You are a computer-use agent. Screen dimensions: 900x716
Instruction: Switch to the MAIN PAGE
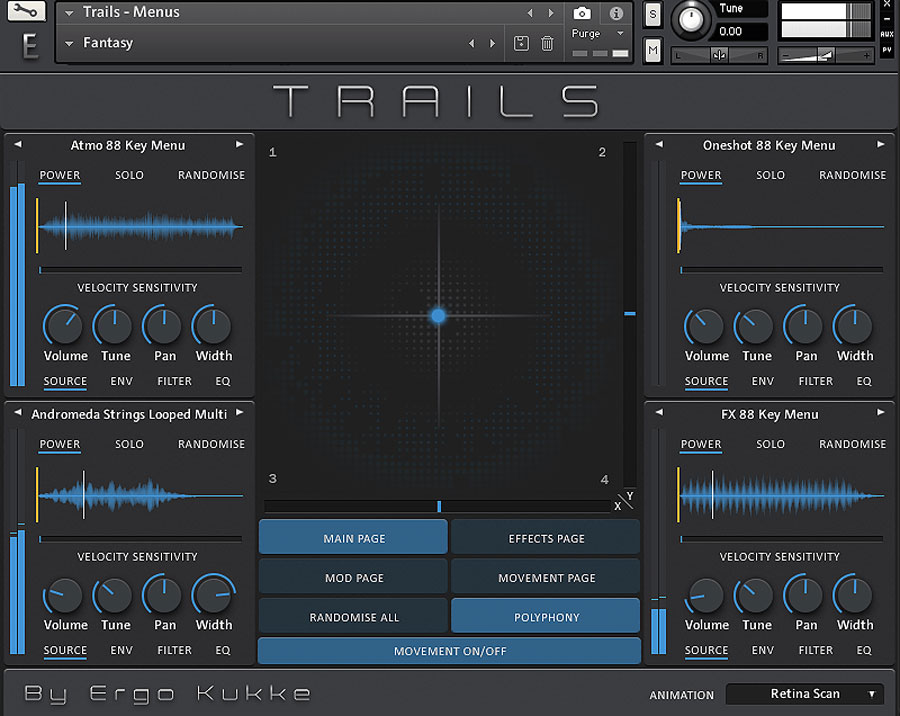(x=353, y=538)
